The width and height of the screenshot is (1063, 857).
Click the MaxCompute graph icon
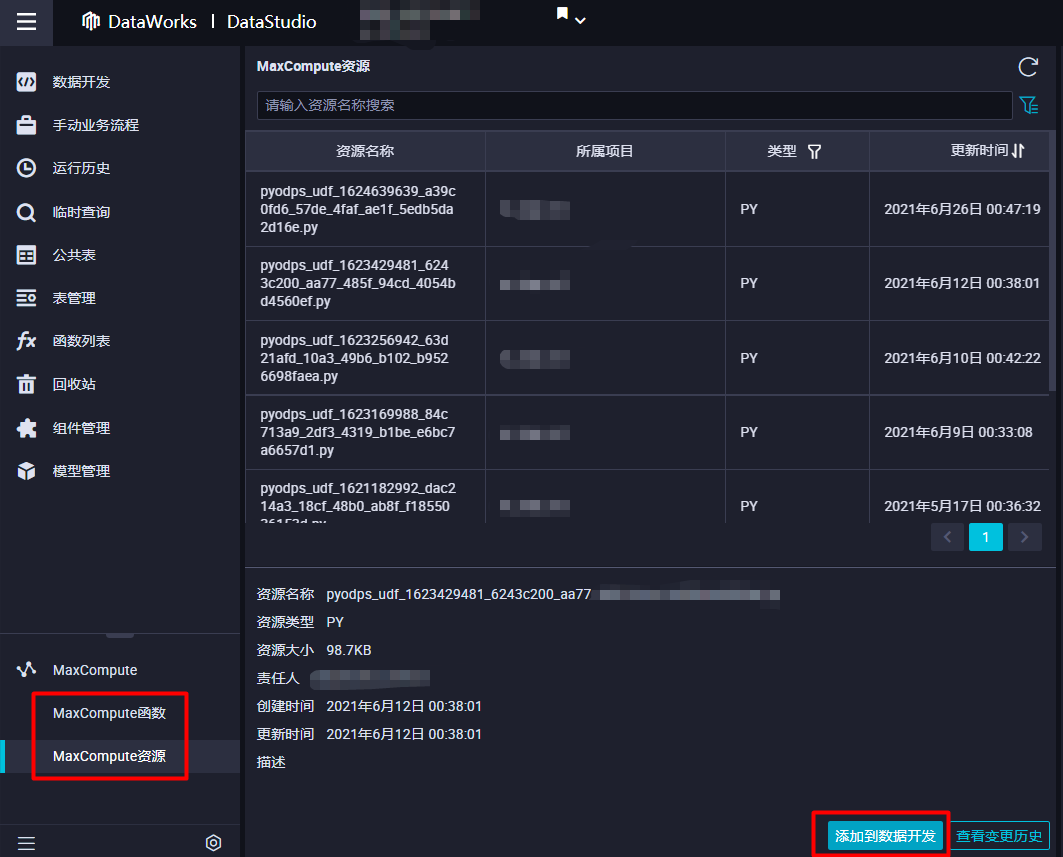[x=26, y=670]
